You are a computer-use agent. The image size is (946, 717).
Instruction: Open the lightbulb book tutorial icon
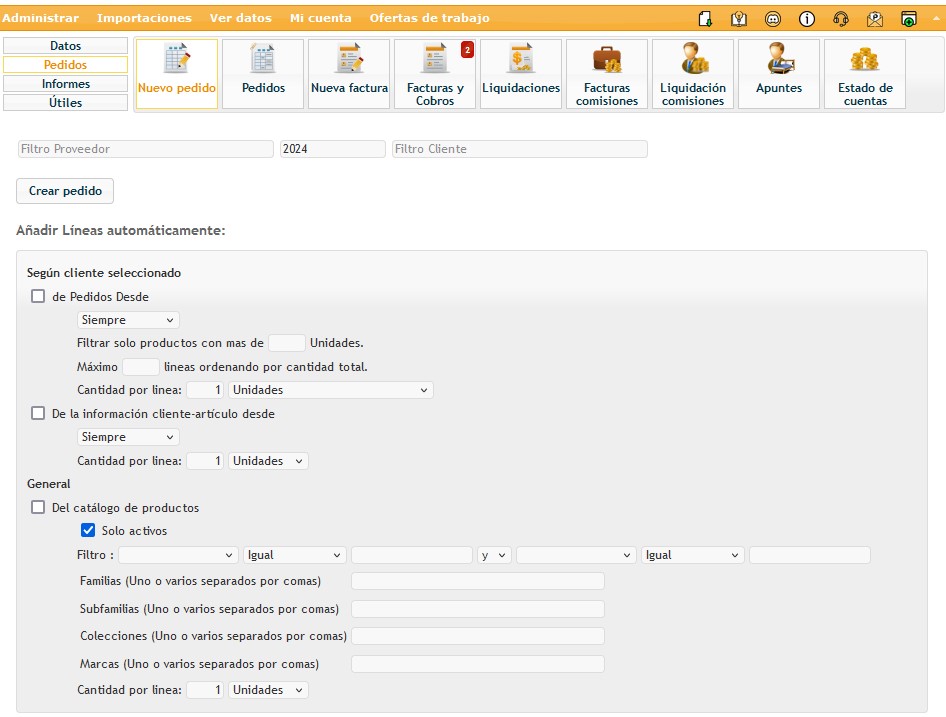[738, 19]
